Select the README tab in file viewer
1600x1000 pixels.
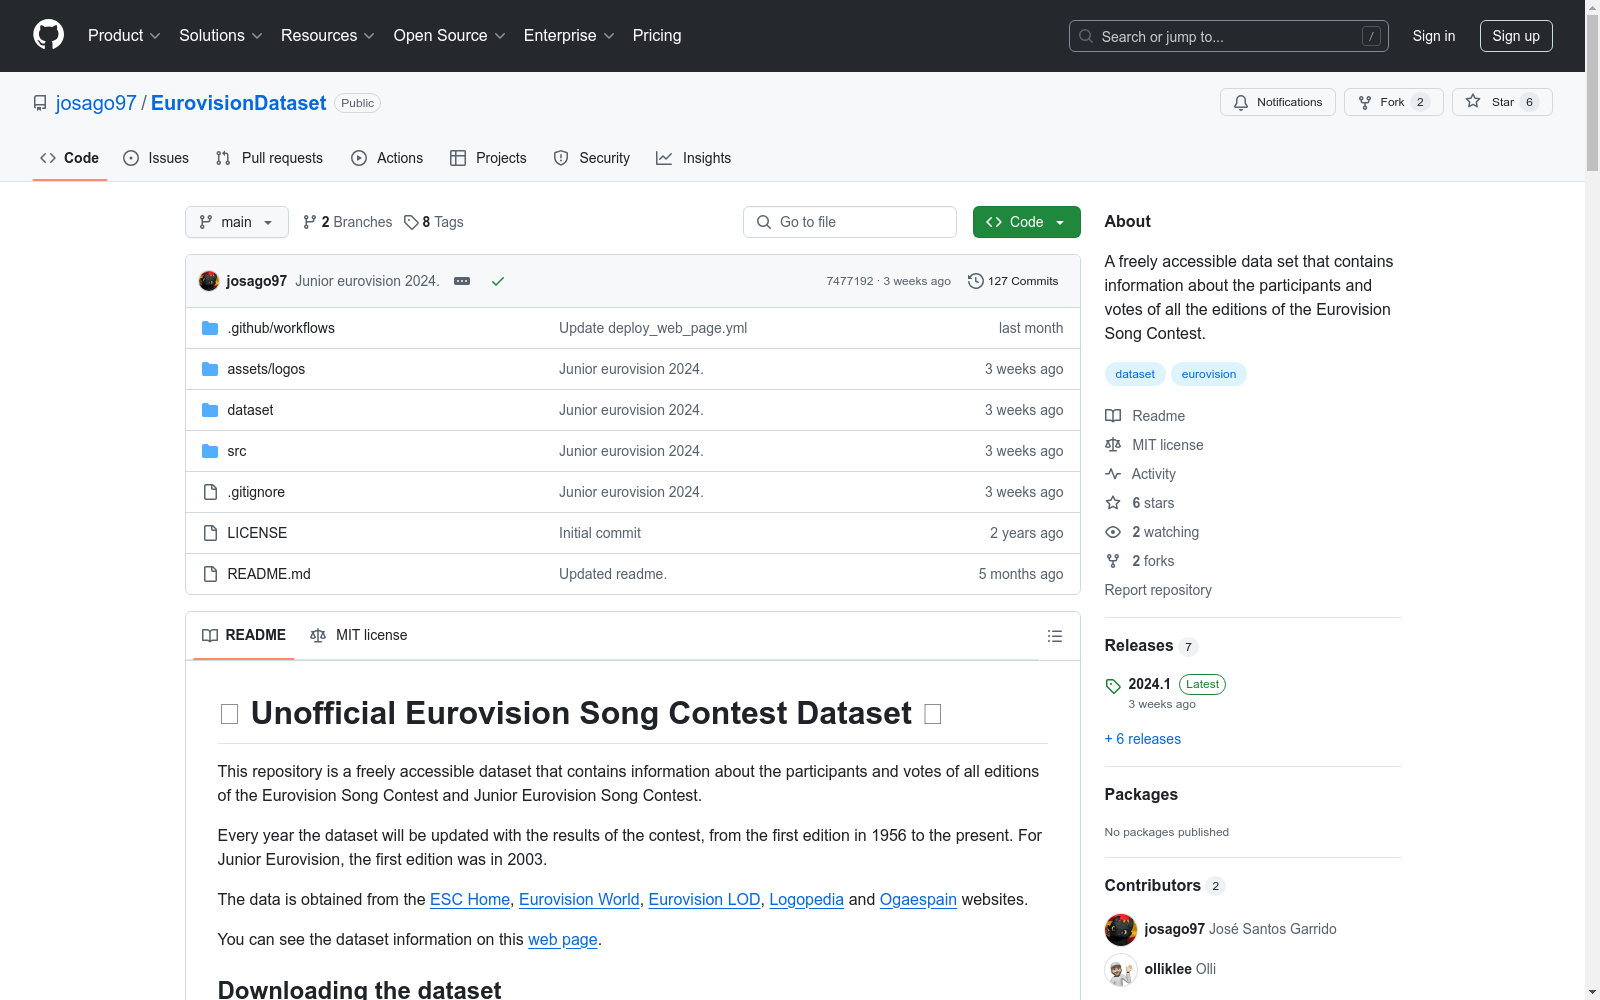coord(244,635)
